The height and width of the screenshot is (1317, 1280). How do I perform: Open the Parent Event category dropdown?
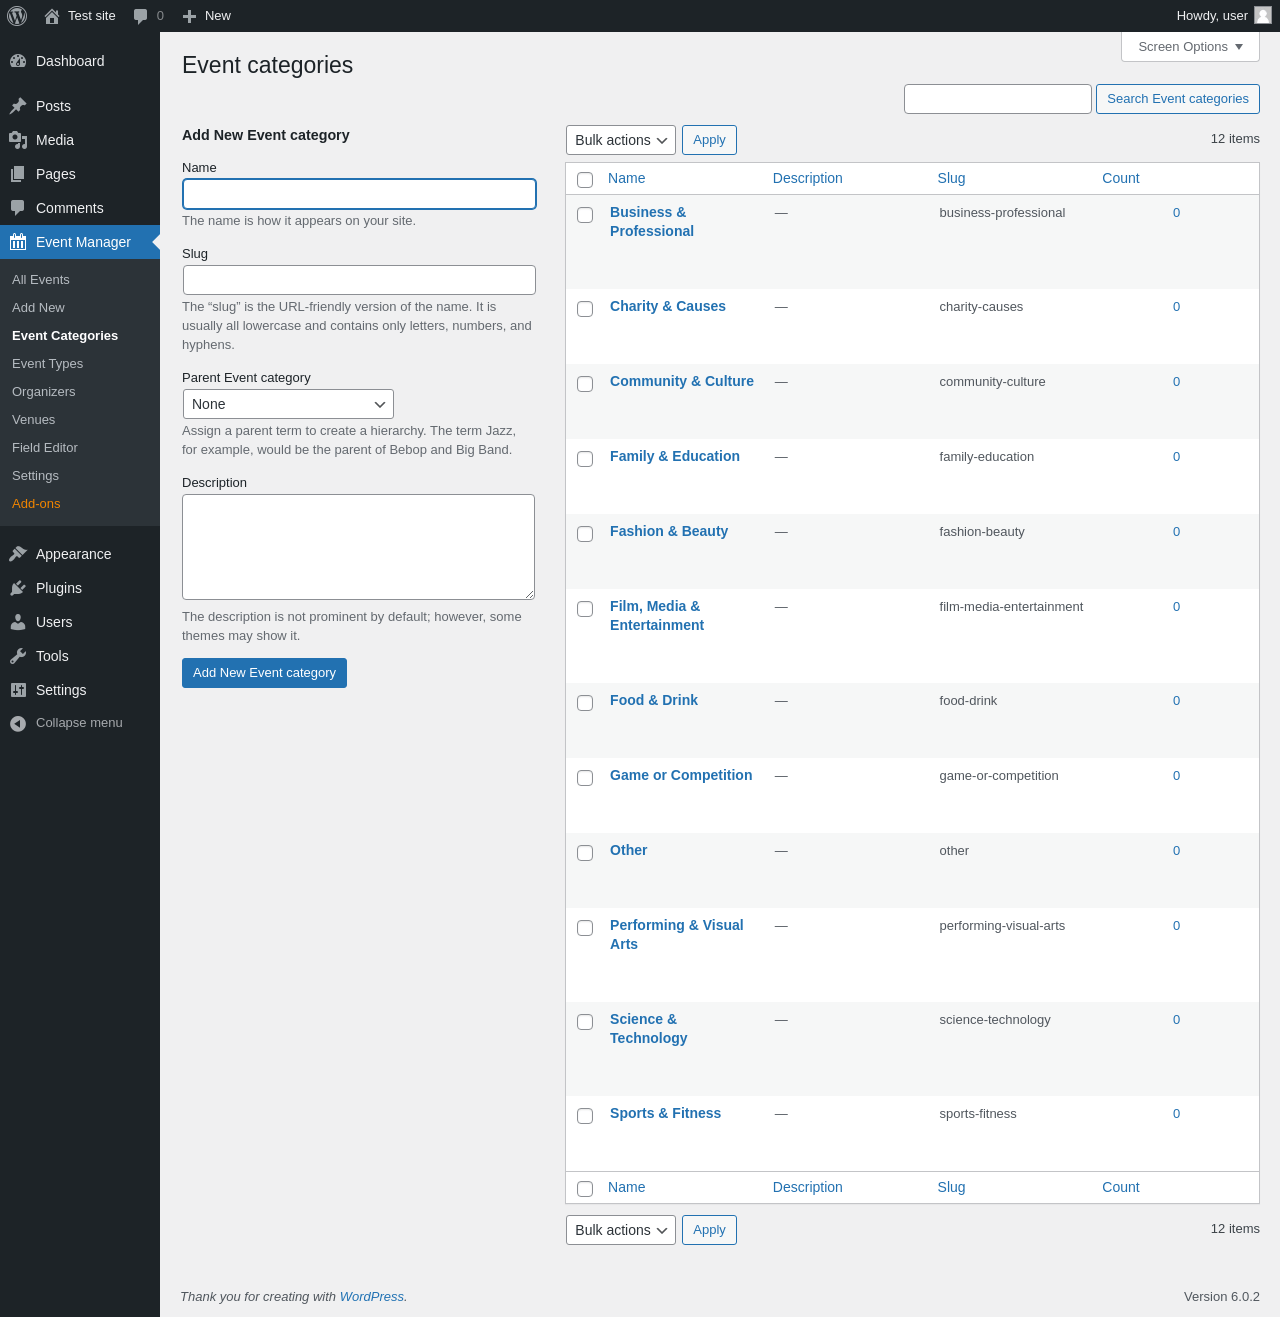pyautogui.click(x=288, y=404)
